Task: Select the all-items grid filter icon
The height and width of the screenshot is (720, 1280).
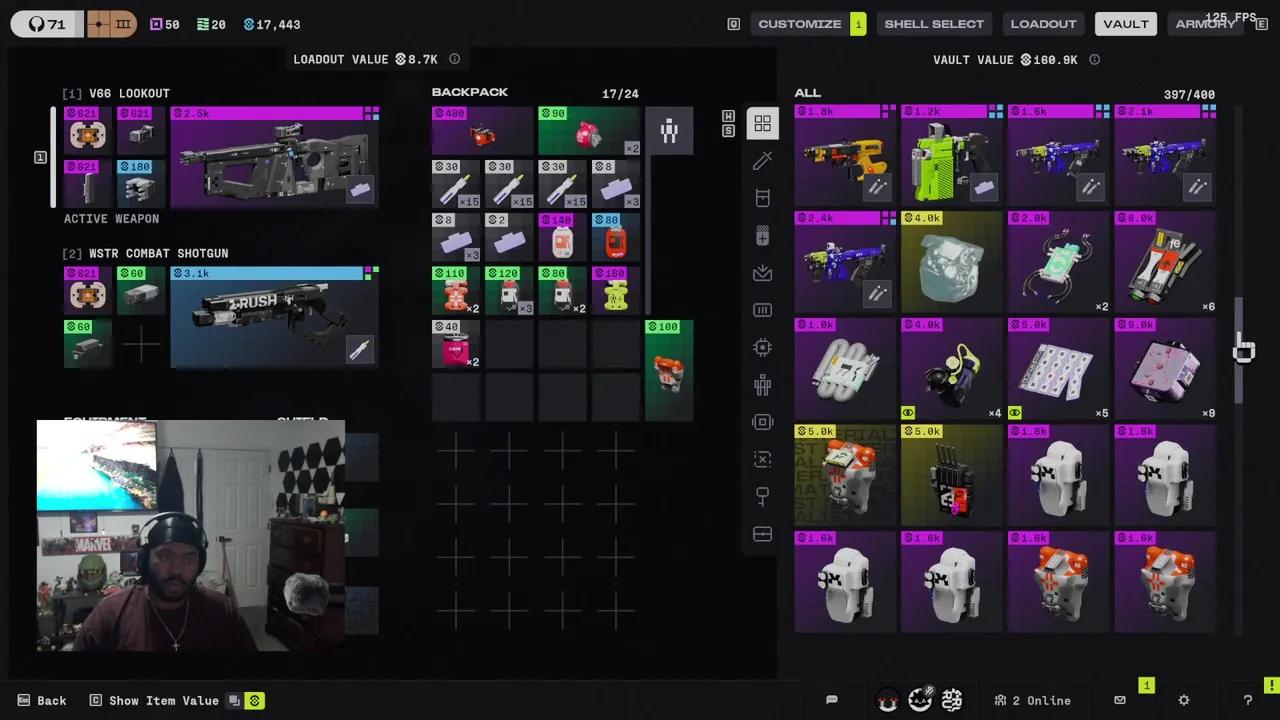Action: pyautogui.click(x=762, y=124)
